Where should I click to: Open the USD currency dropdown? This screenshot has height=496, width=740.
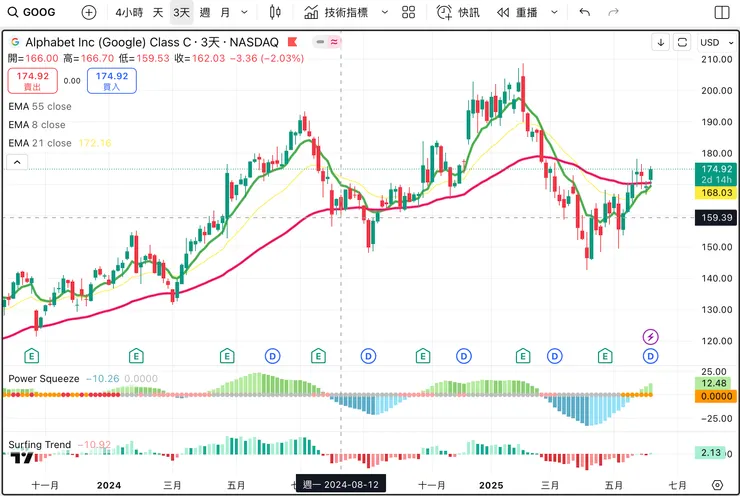717,42
